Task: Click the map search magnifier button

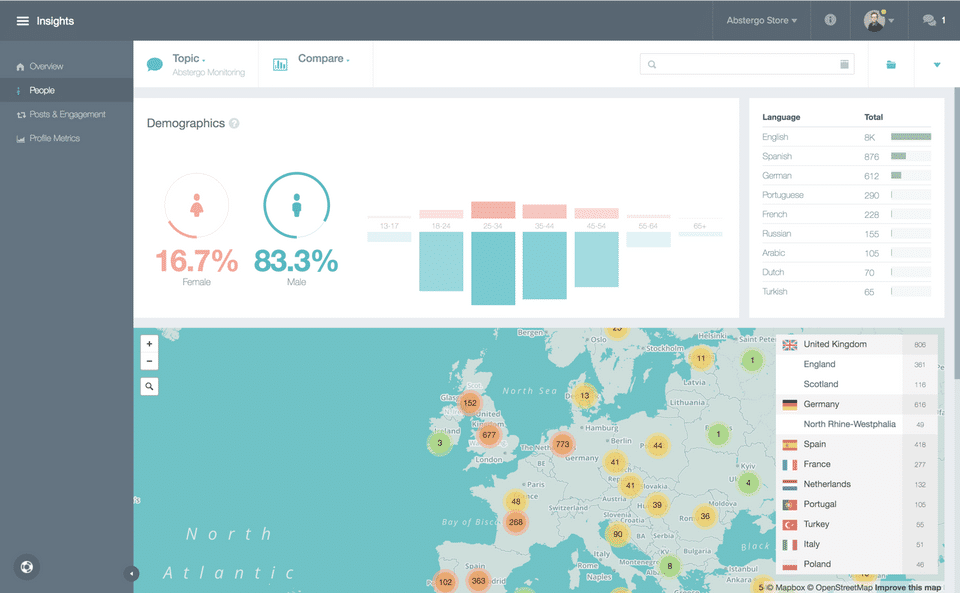Action: [149, 386]
